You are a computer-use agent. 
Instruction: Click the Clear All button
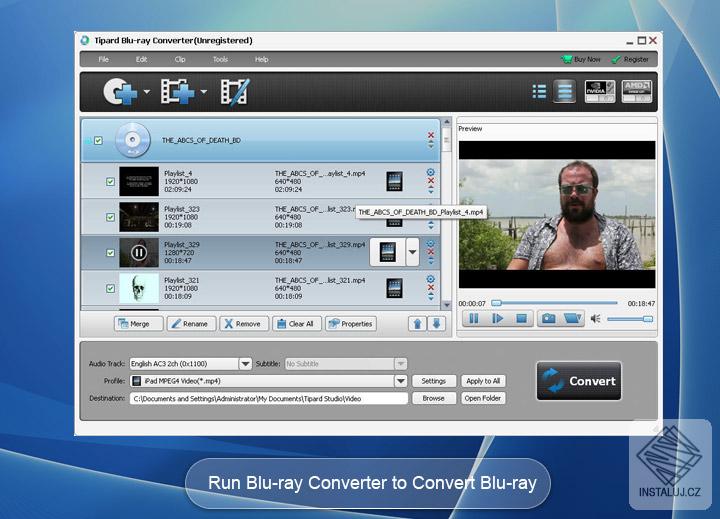pos(297,324)
